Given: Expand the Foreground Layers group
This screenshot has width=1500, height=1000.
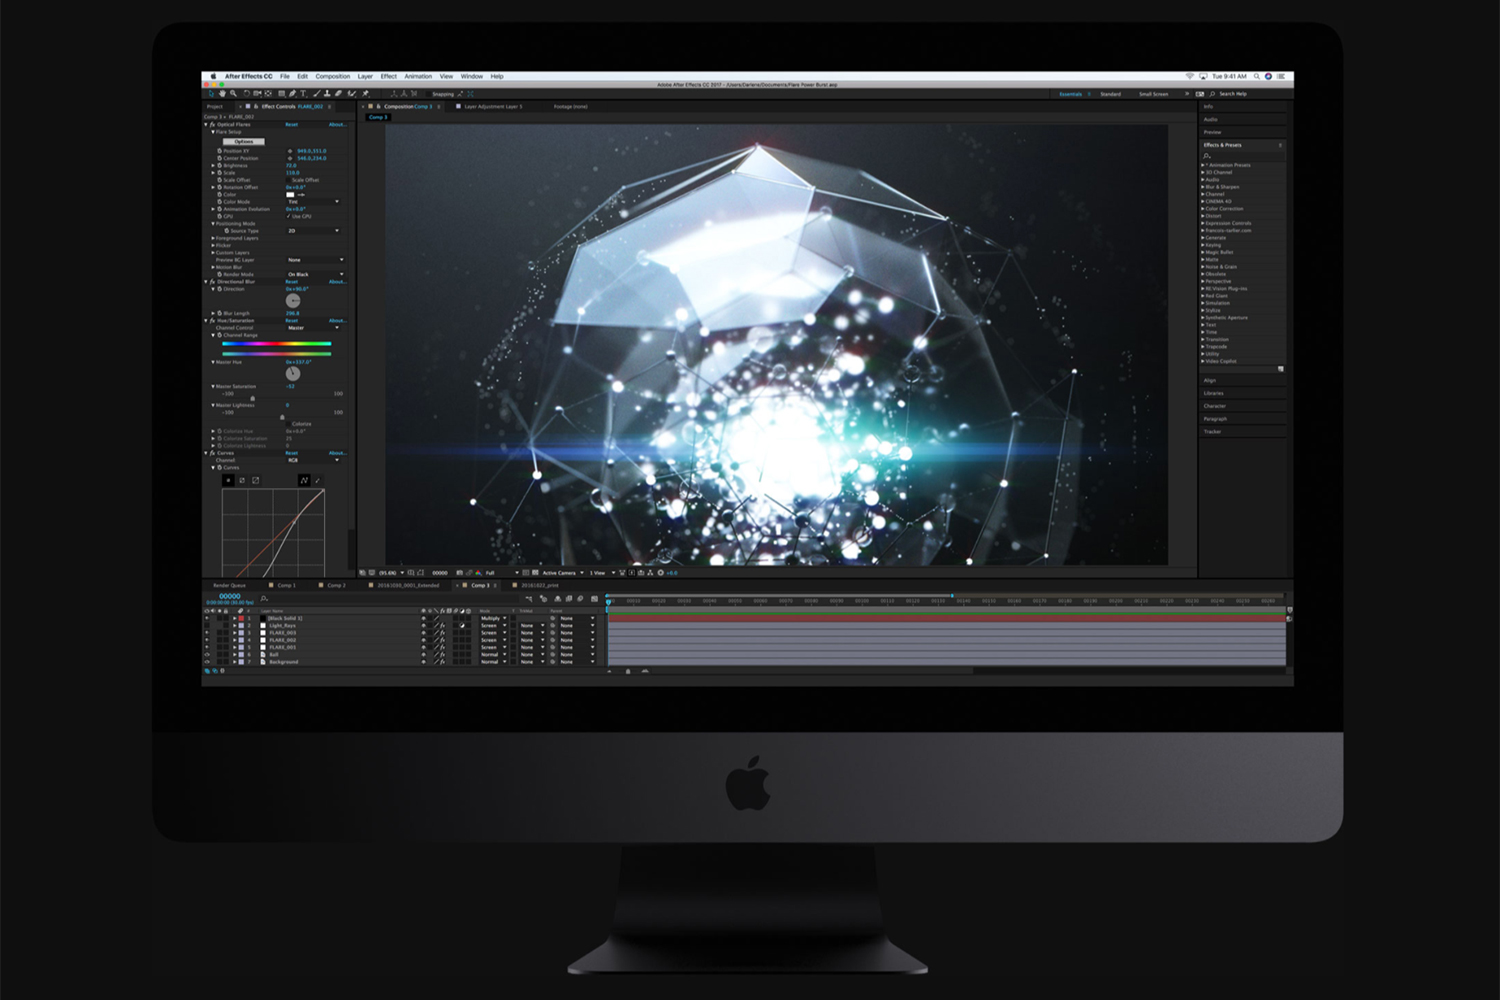Looking at the screenshot, I should click(x=213, y=238).
